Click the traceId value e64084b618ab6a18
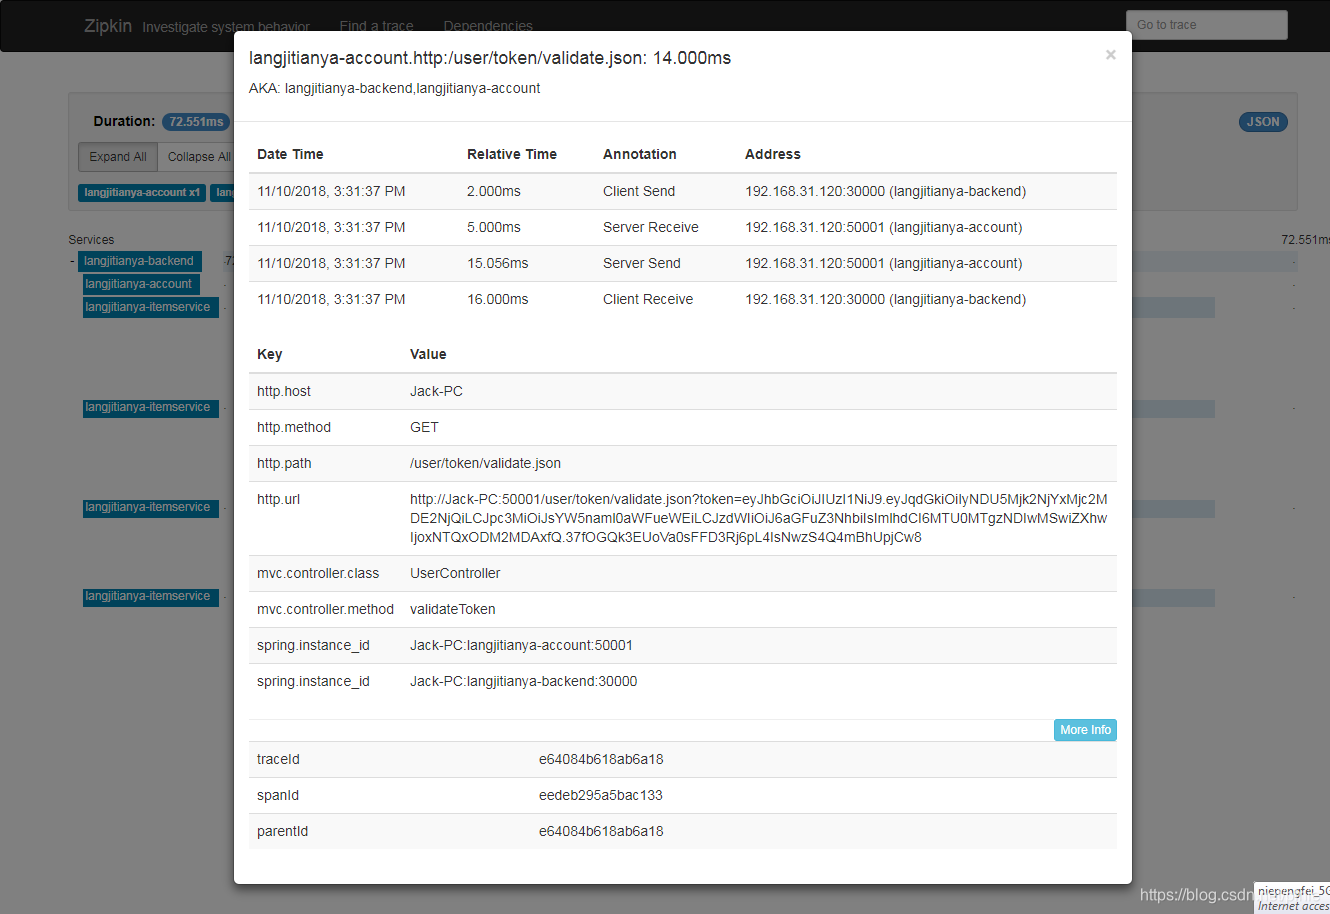Screen dimensions: 1330x914 tap(601, 759)
